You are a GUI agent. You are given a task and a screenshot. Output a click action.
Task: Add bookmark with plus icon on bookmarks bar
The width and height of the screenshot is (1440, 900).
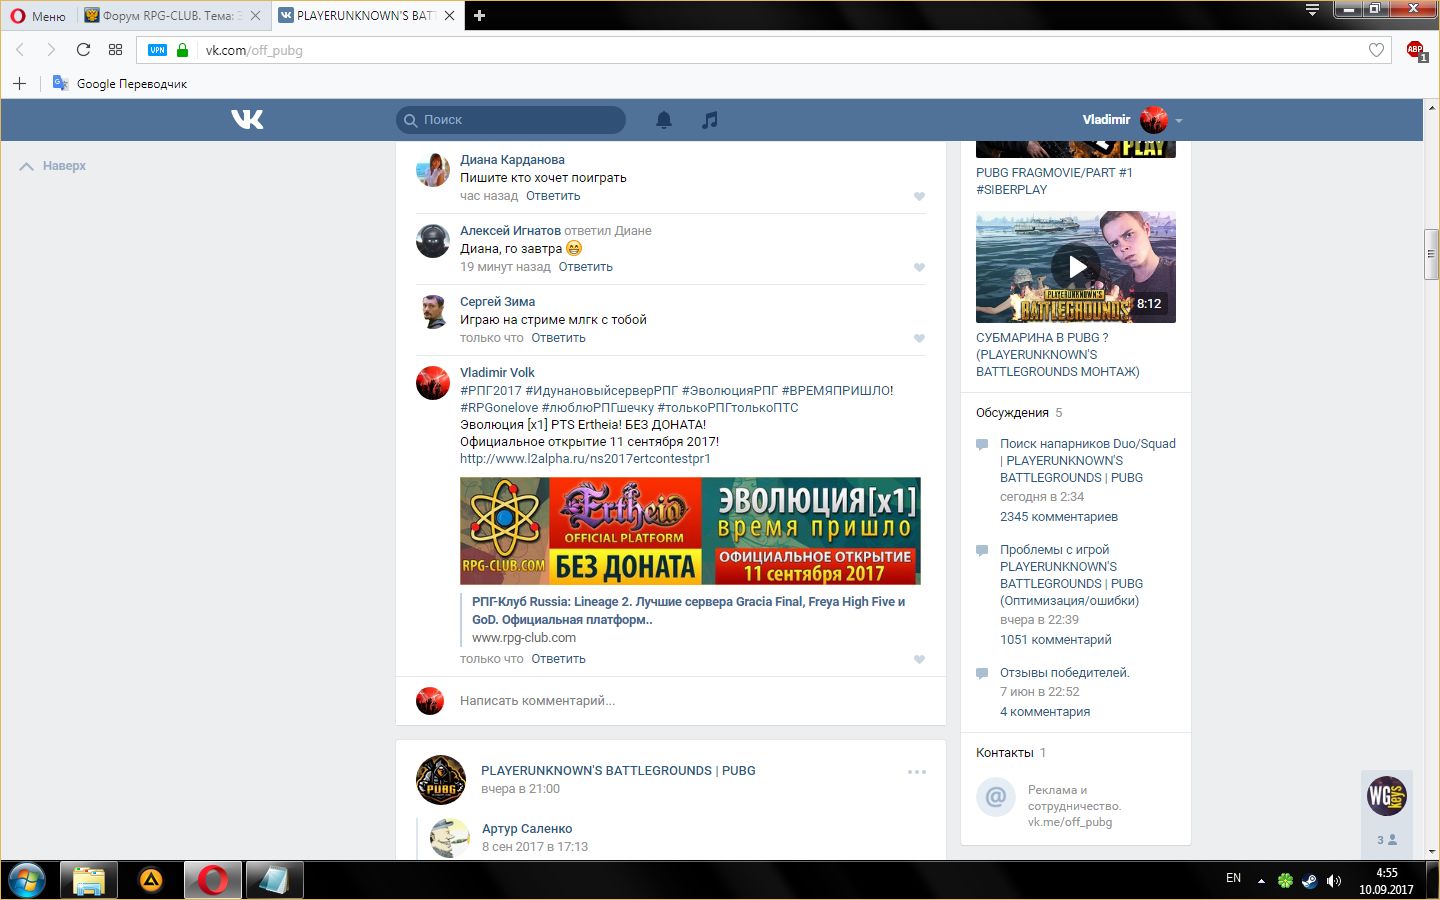[19, 83]
